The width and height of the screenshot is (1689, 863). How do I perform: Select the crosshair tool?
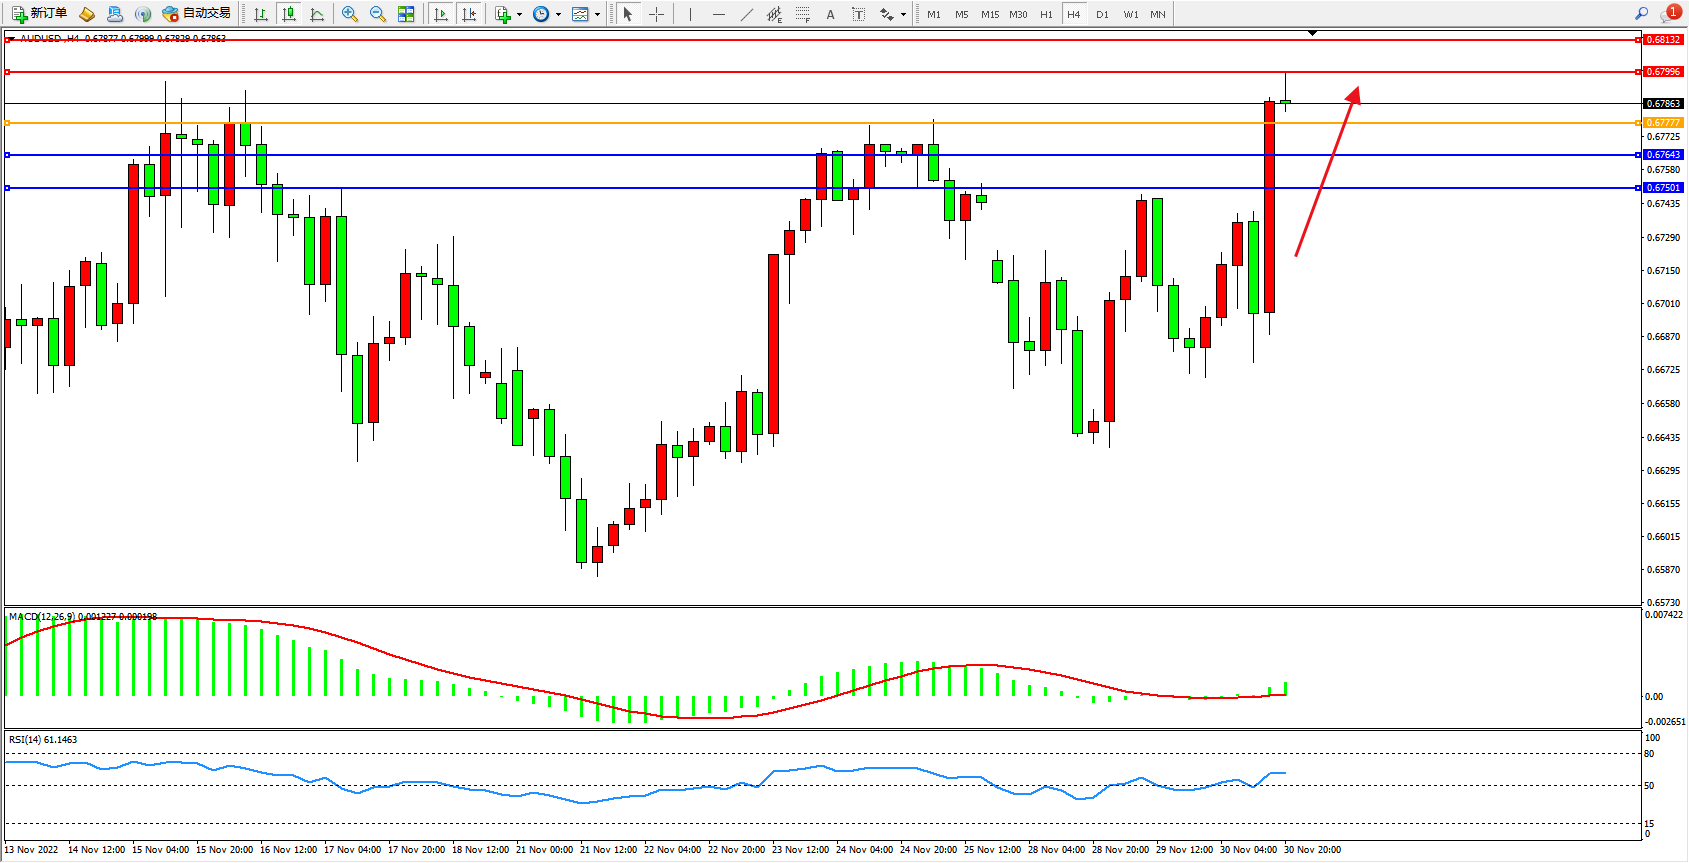pos(656,14)
